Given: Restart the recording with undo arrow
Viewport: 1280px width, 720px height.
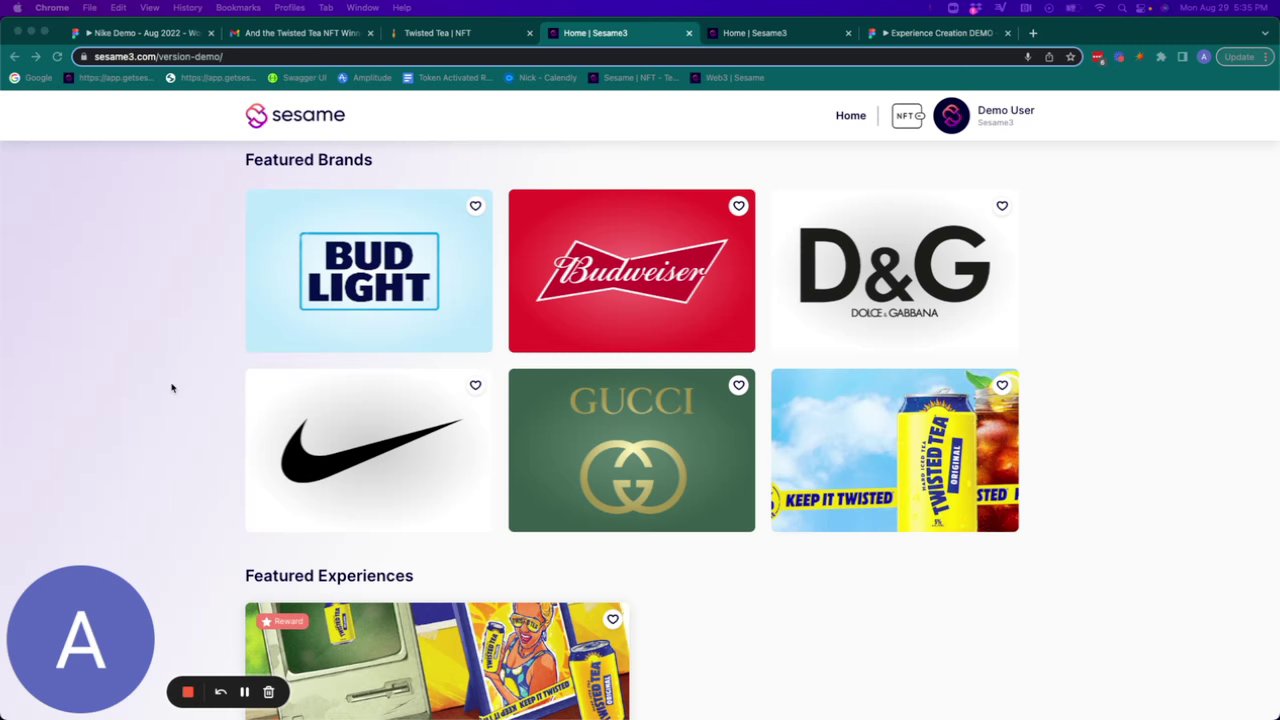Looking at the screenshot, I should [221, 692].
